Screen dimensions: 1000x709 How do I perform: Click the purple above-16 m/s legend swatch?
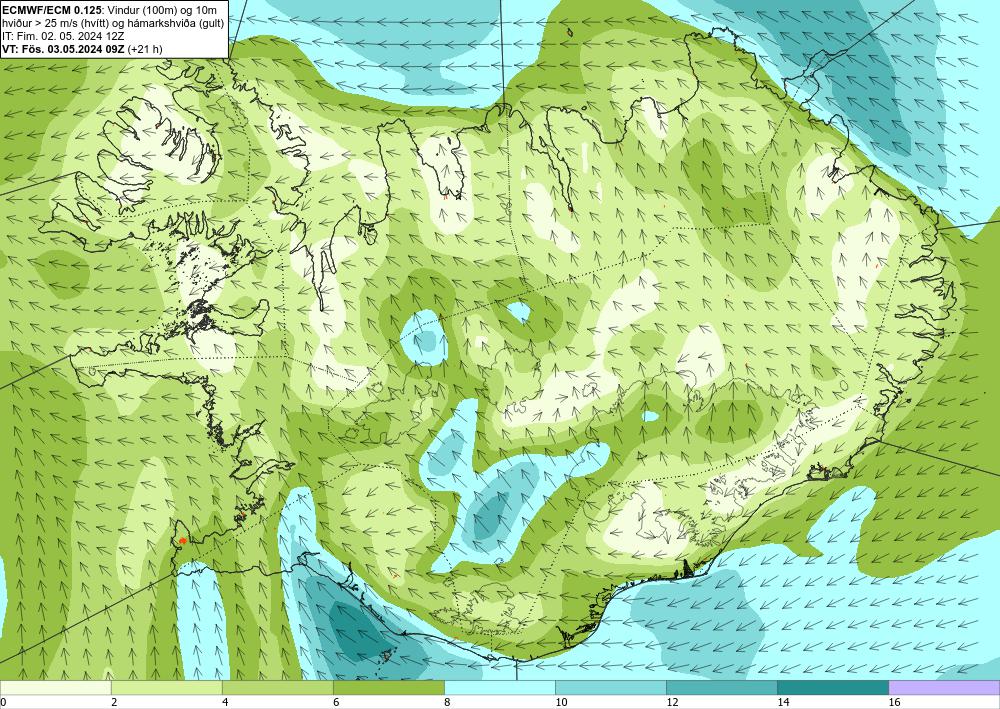pyautogui.click(x=945, y=688)
